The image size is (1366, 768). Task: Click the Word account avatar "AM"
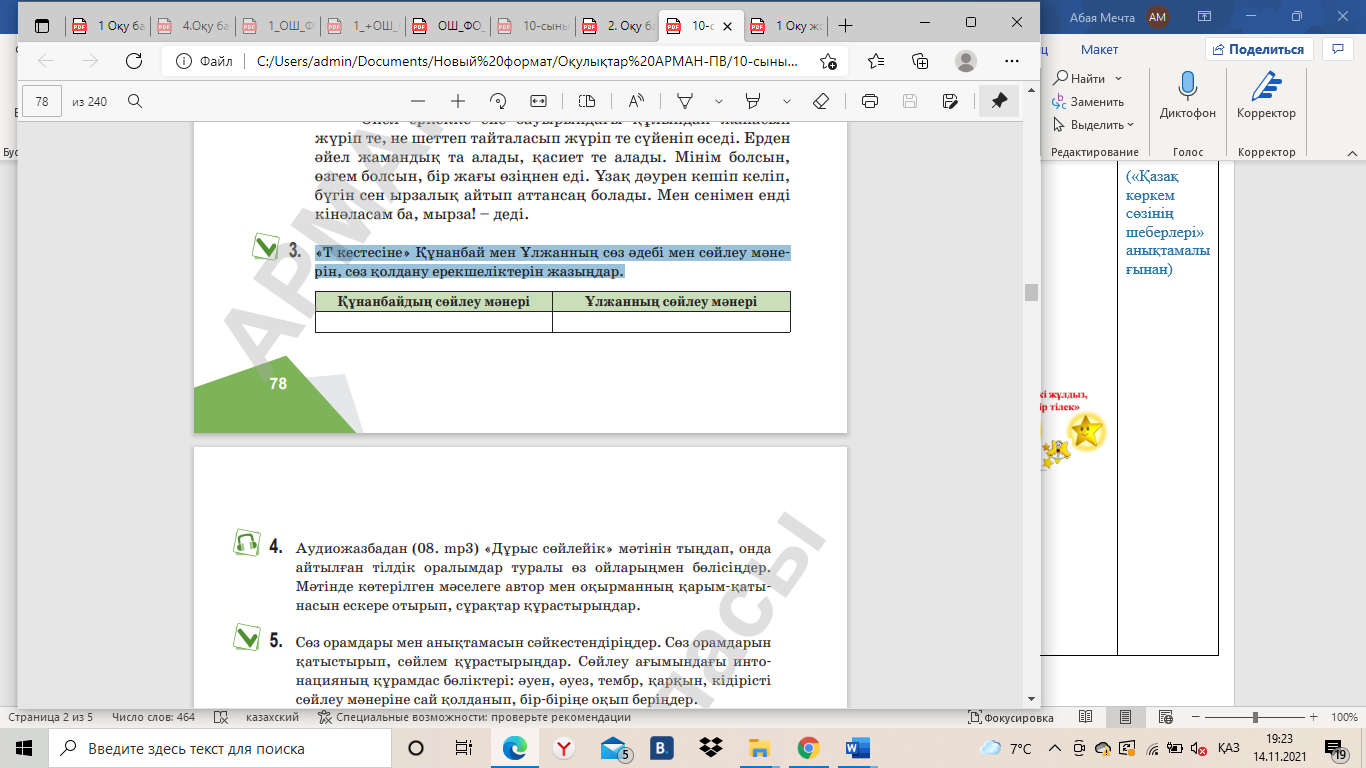pos(1157,16)
